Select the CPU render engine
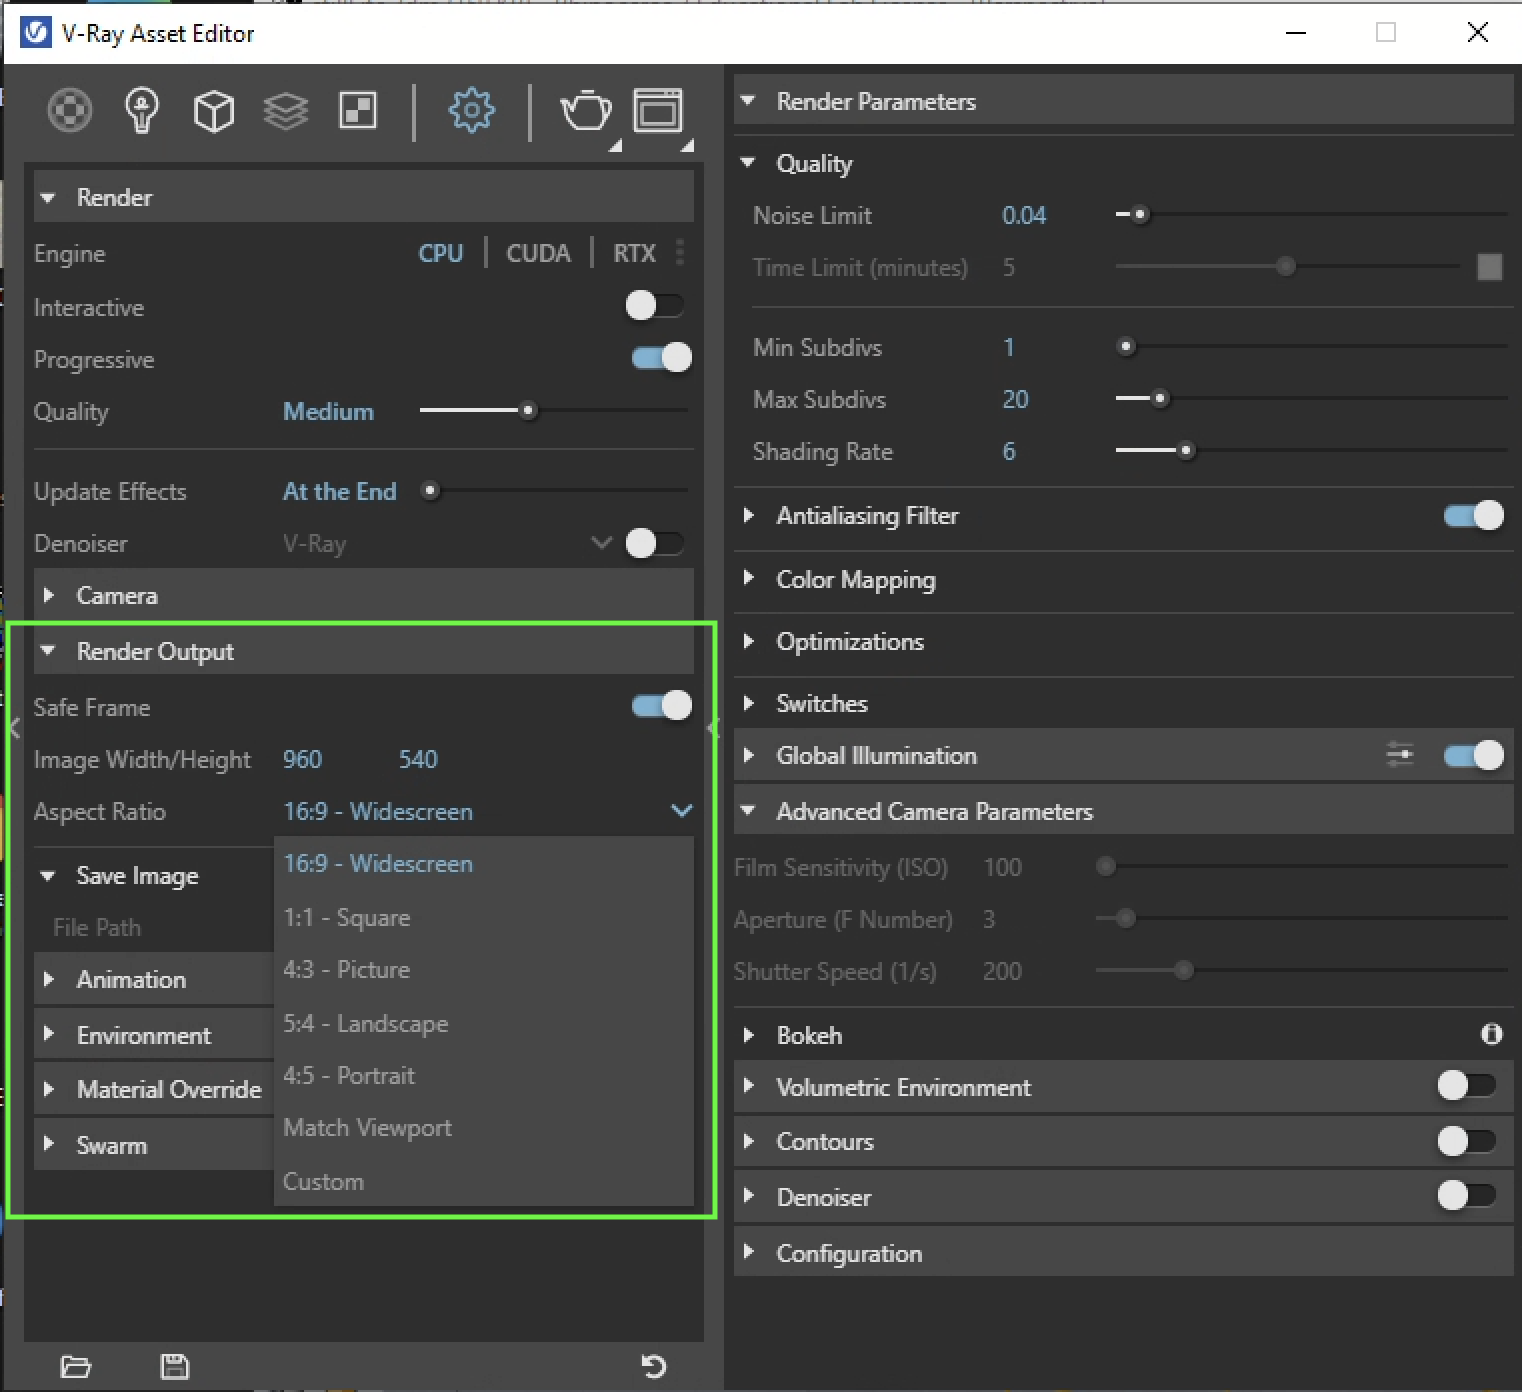1522x1392 pixels. 440,253
